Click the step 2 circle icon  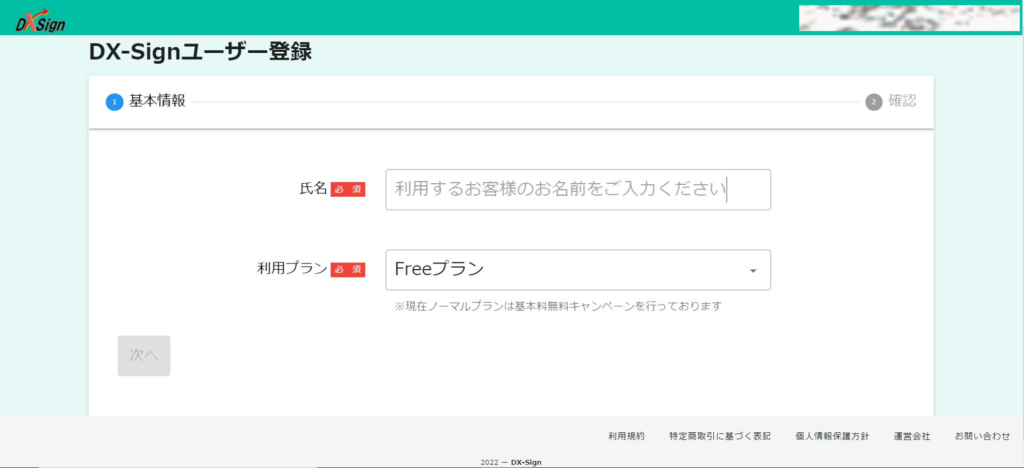point(874,102)
